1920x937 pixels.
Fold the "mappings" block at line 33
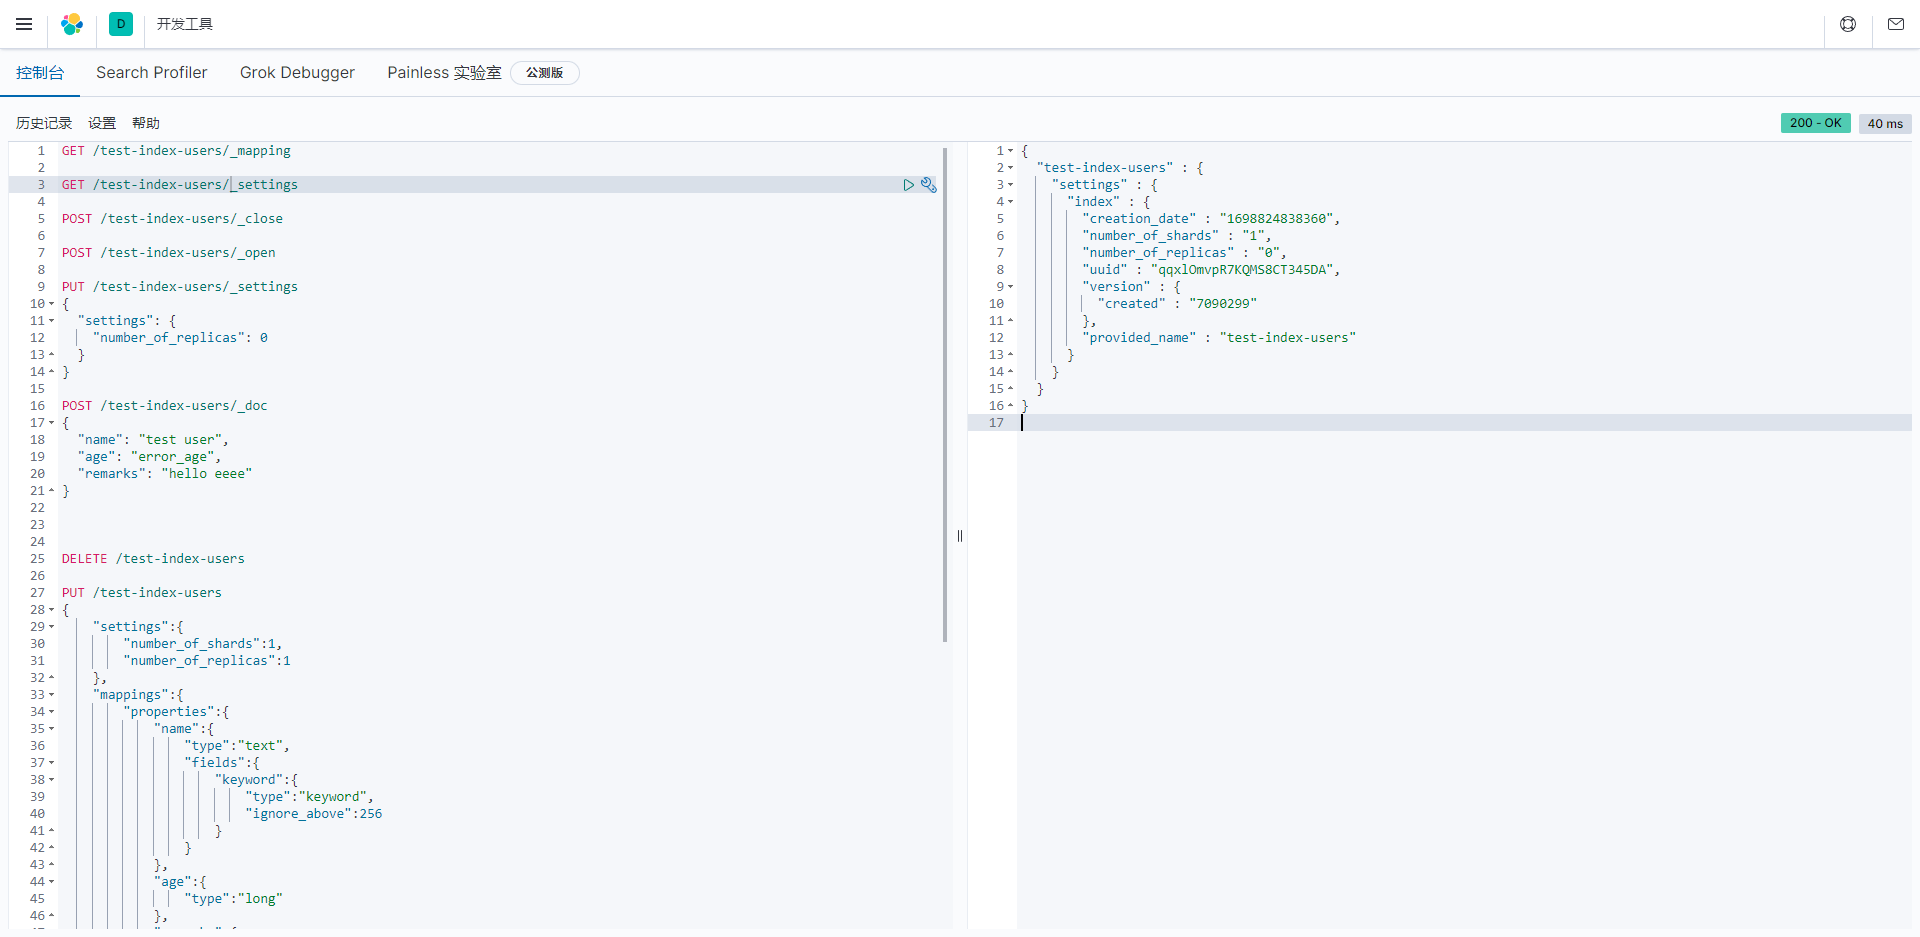click(x=52, y=695)
